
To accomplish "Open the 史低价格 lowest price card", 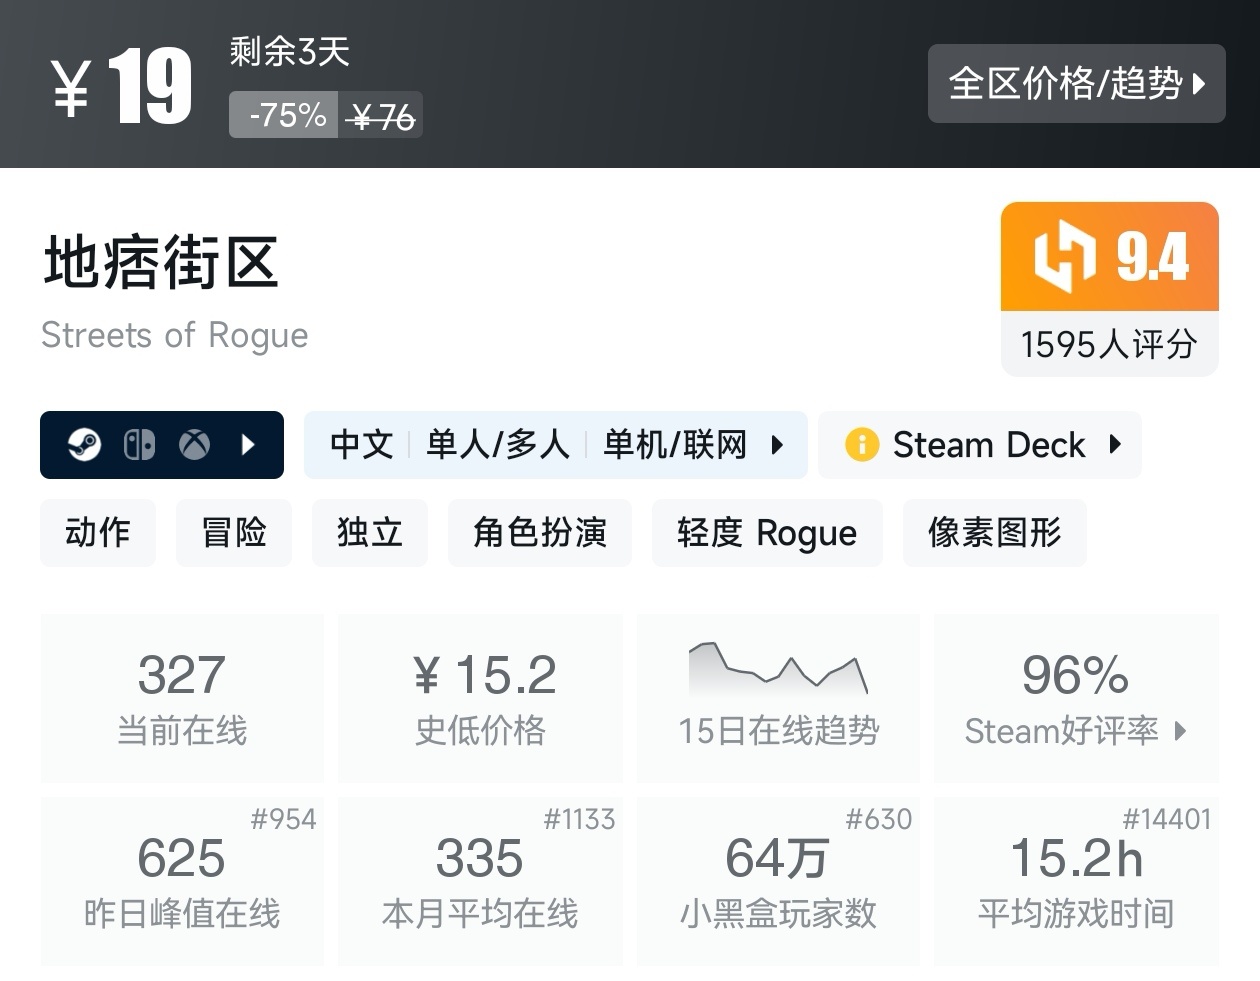I will click(x=481, y=698).
